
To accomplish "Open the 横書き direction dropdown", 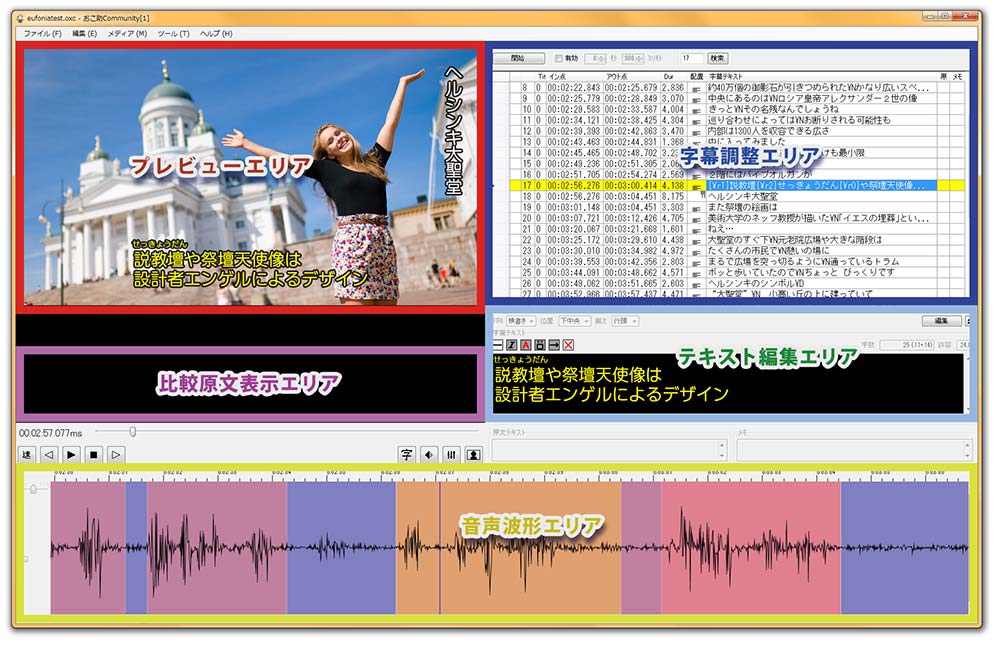I will point(522,321).
